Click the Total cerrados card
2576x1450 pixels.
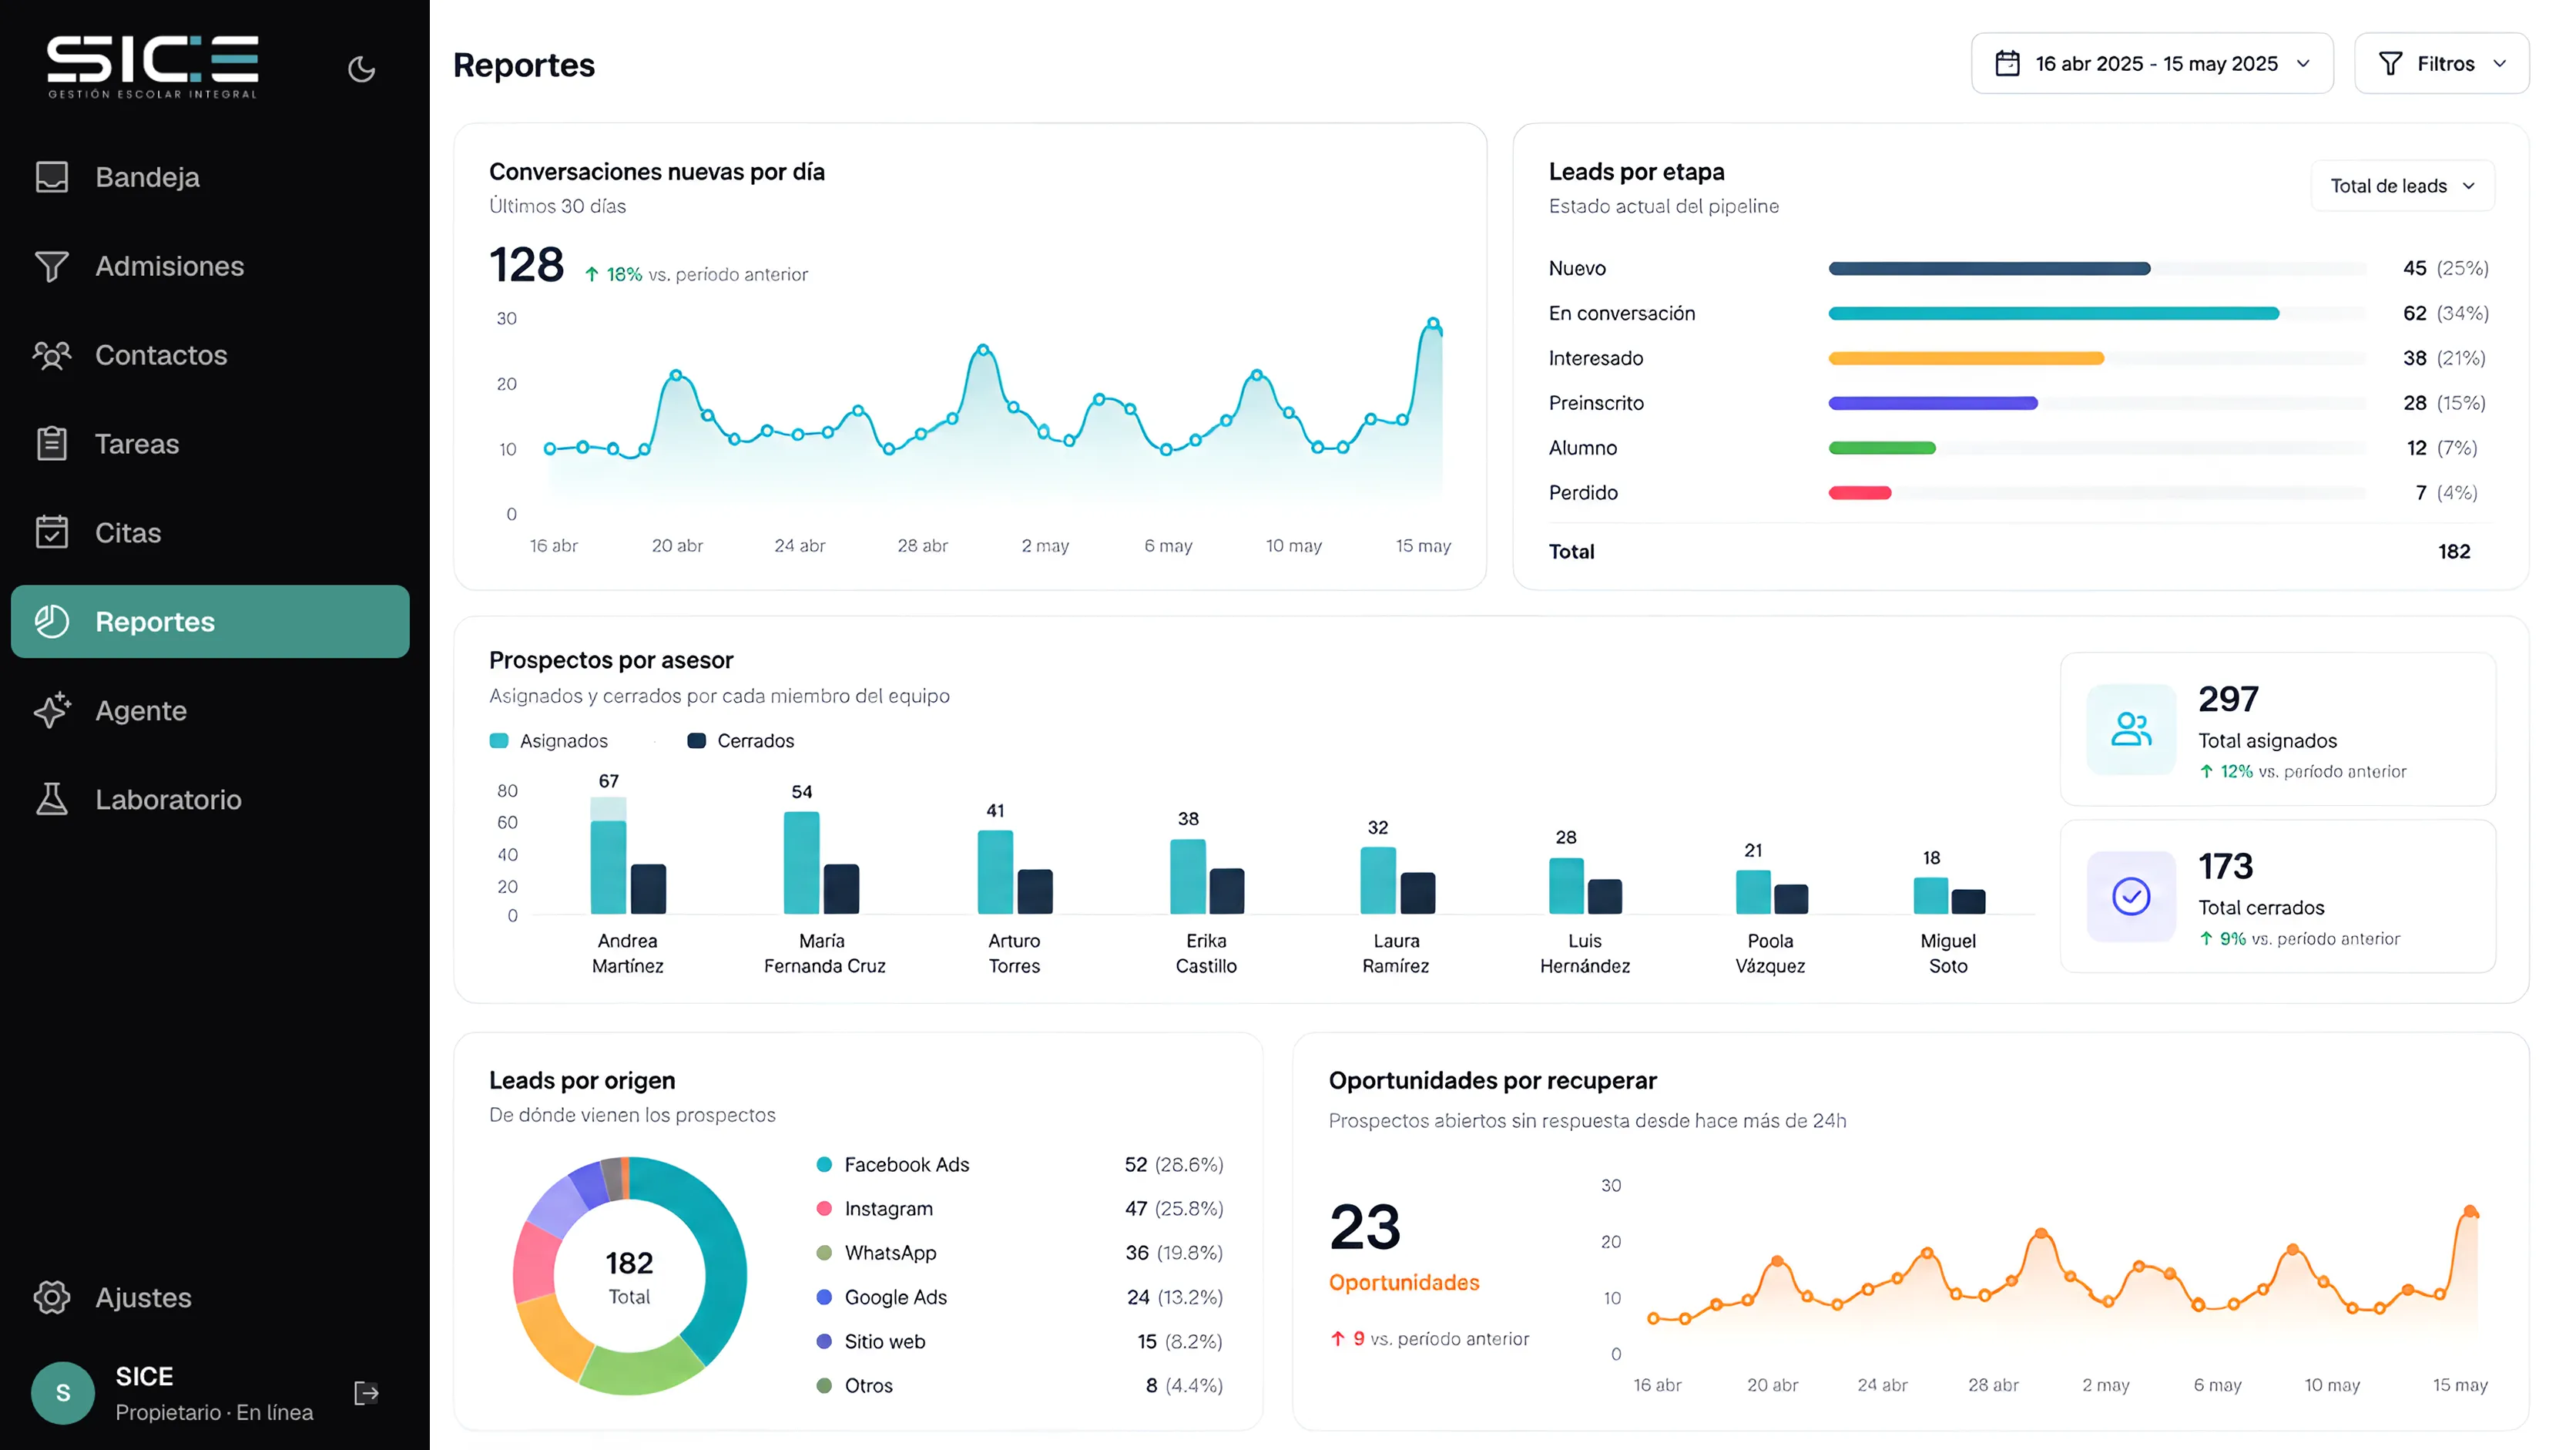(x=2278, y=896)
